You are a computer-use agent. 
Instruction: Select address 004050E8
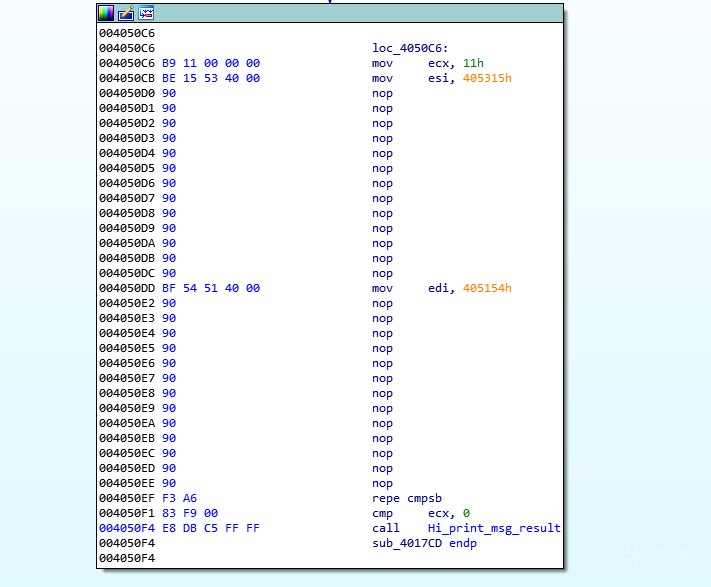tap(127, 393)
